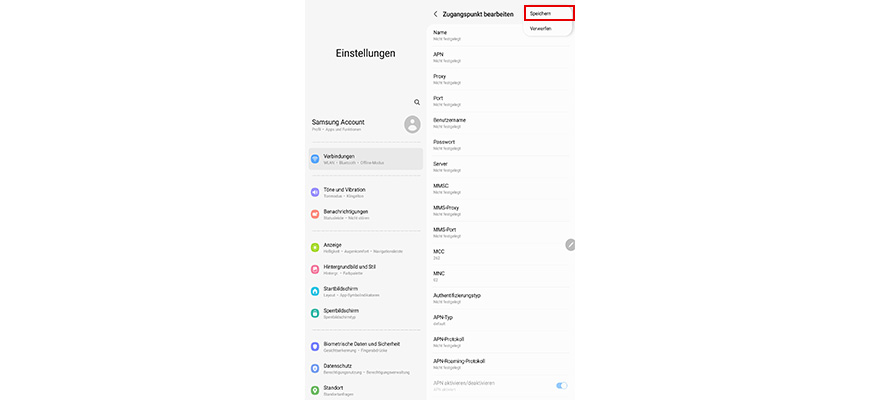Open Hintergrundbild und Stil settings

tap(366, 269)
